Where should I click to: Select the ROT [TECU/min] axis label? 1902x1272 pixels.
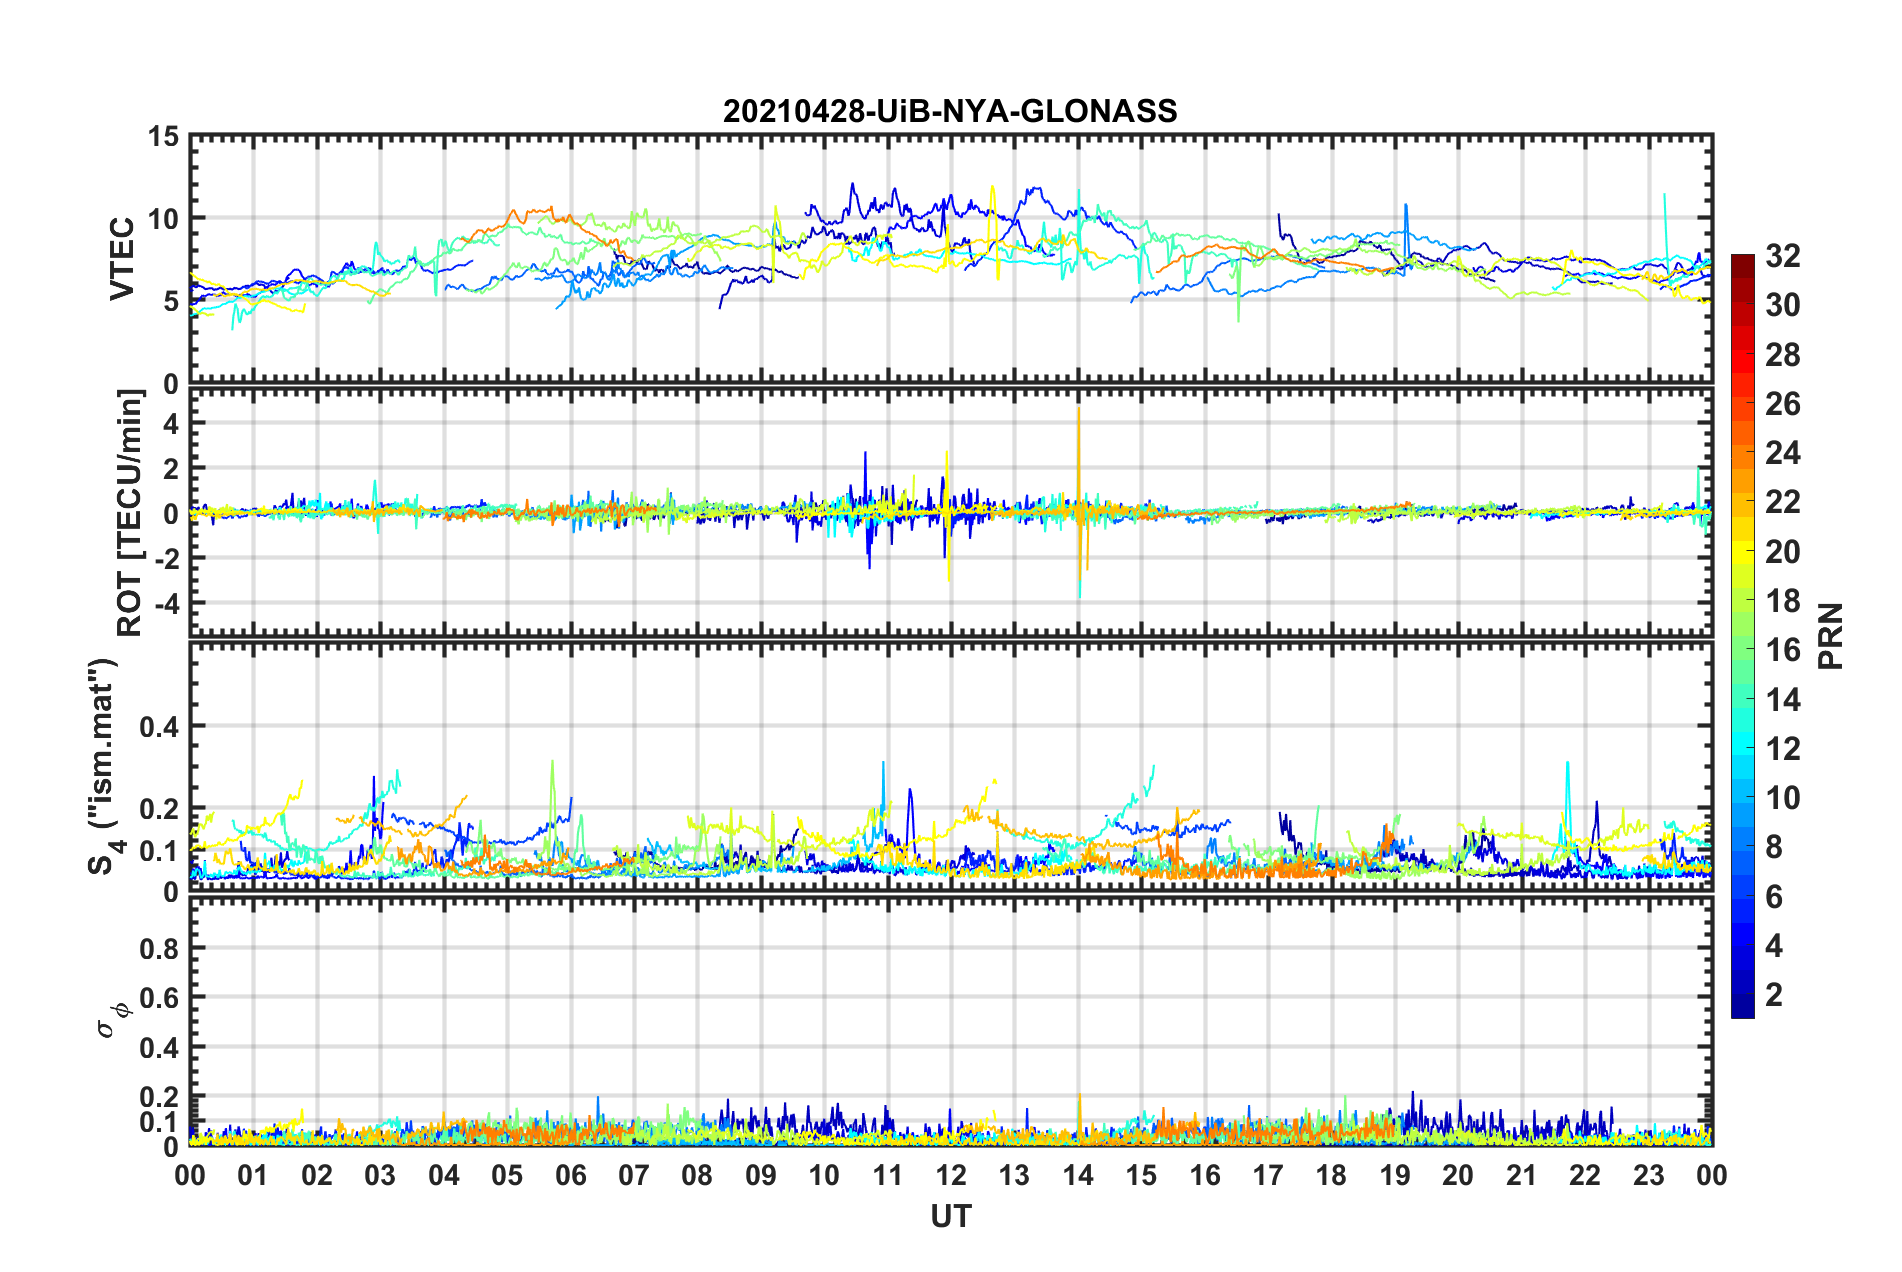pos(130,512)
